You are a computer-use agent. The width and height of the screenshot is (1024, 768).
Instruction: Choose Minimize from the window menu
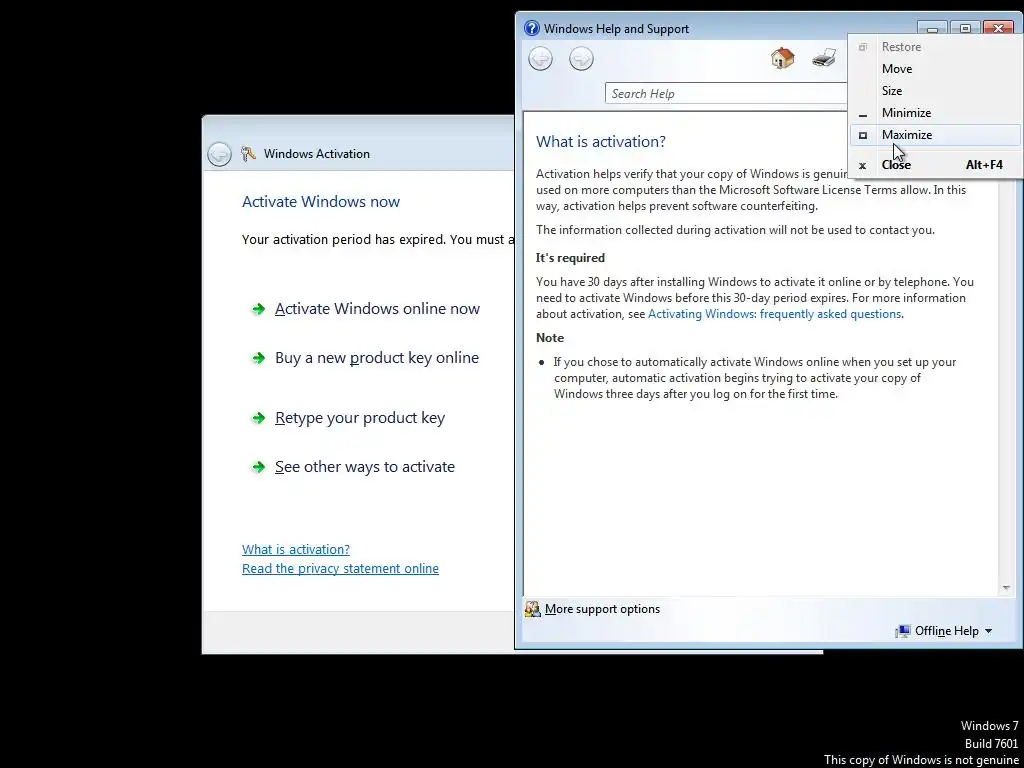[935, 113]
